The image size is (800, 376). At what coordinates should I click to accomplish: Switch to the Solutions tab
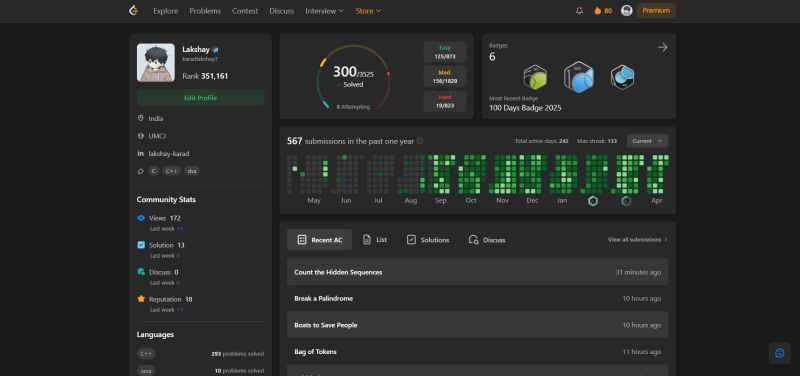[428, 240]
